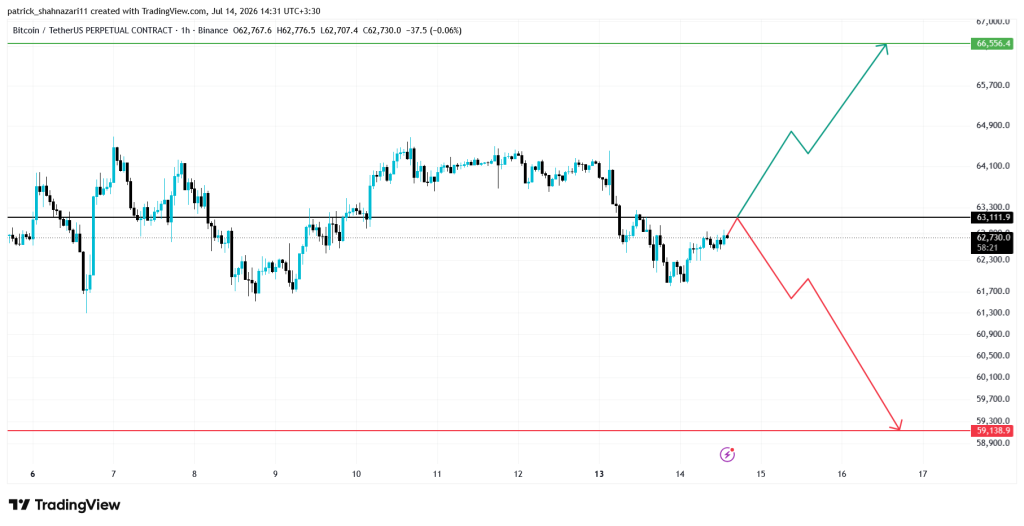1024x526 pixels.
Task: Click the 59,700.0 price axis label
Action: (993, 399)
